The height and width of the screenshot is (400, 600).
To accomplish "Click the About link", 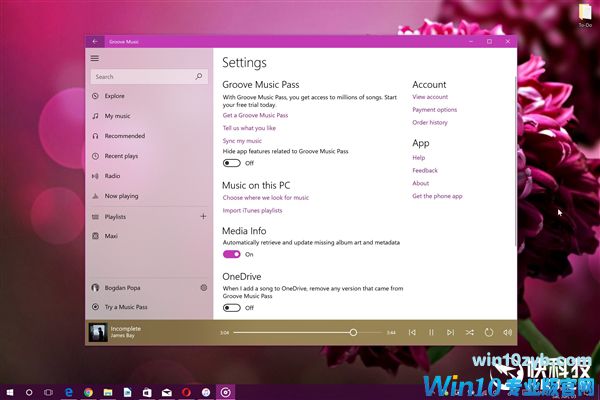I will click(x=421, y=183).
